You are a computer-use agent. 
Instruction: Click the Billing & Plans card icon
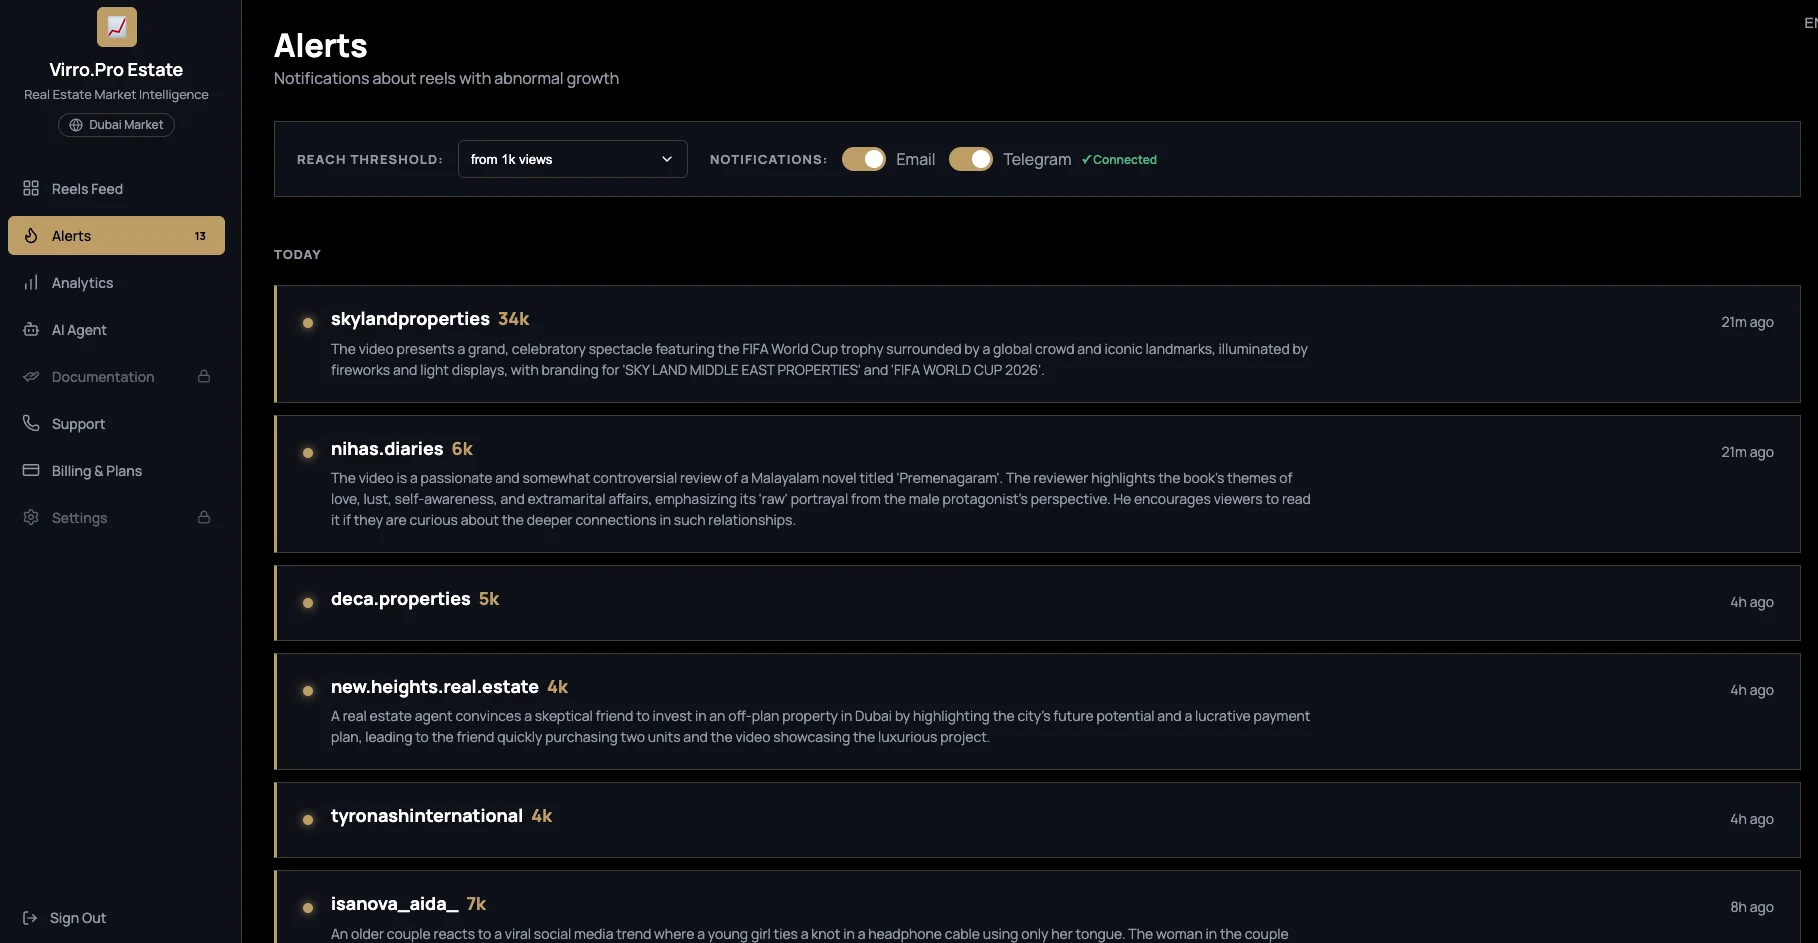point(31,470)
